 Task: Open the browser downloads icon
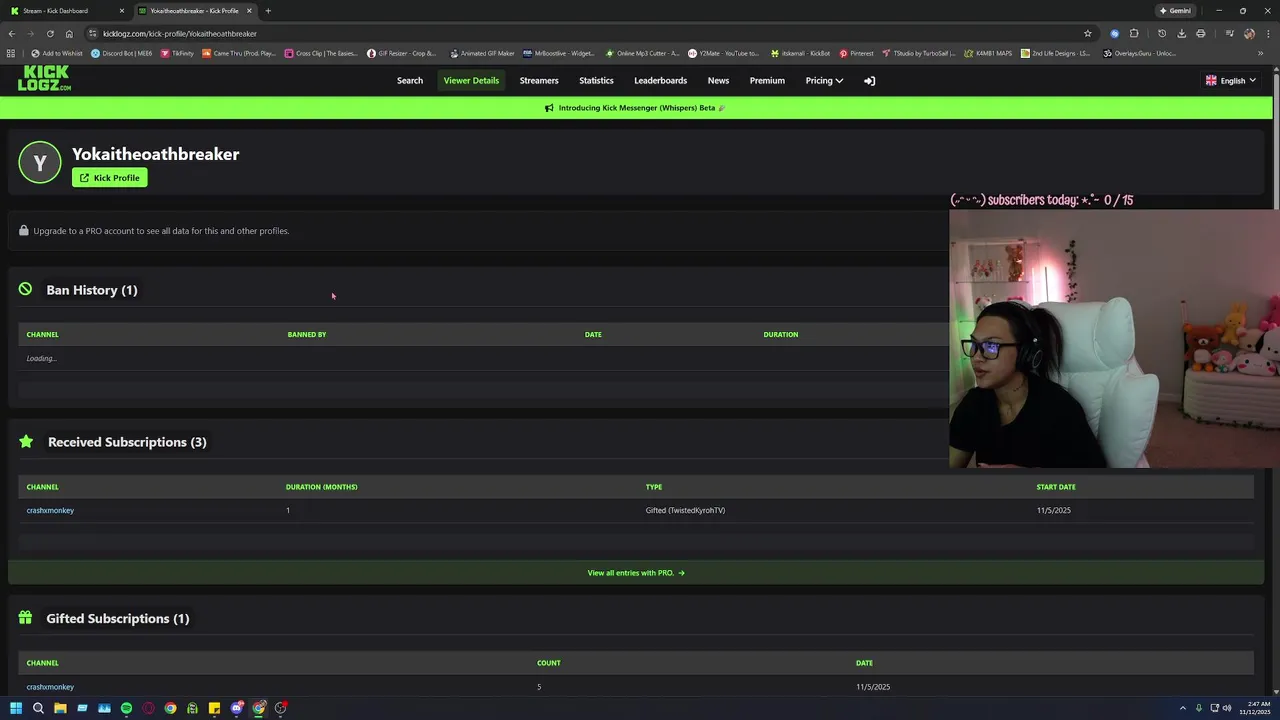[x=1181, y=33]
